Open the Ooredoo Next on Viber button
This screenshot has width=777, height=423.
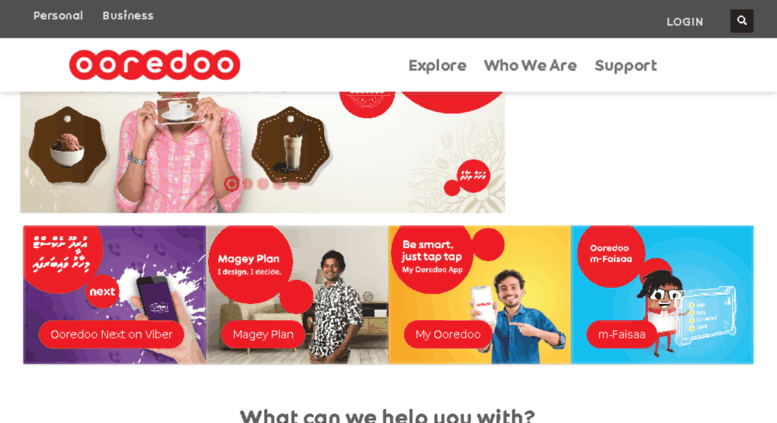(111, 334)
